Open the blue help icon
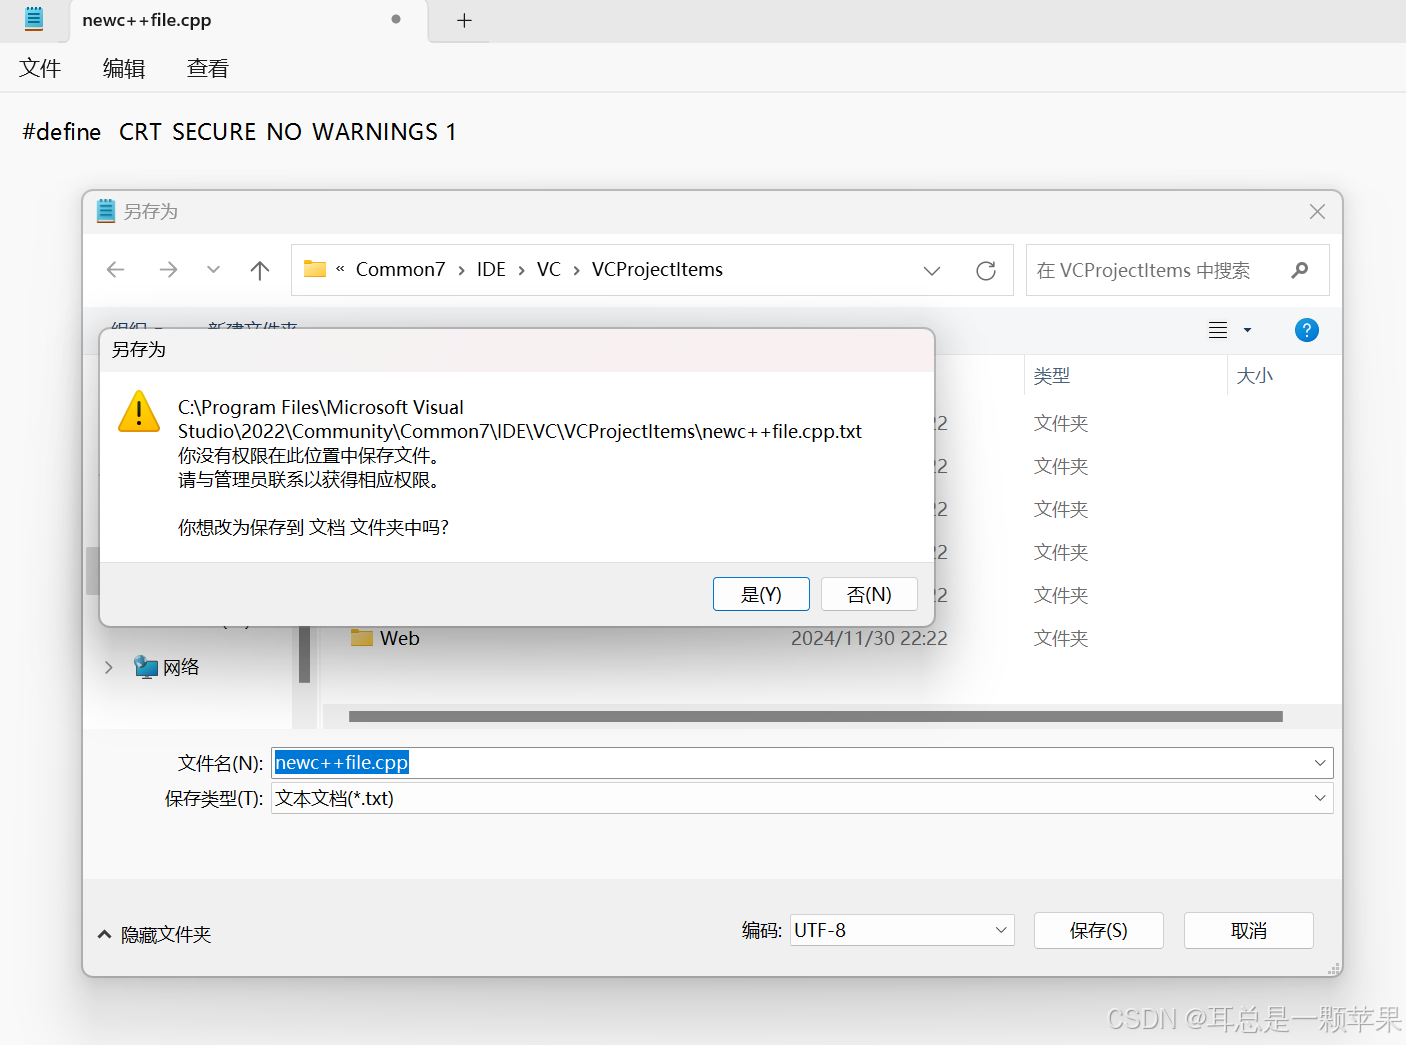This screenshot has width=1406, height=1045. click(1306, 330)
